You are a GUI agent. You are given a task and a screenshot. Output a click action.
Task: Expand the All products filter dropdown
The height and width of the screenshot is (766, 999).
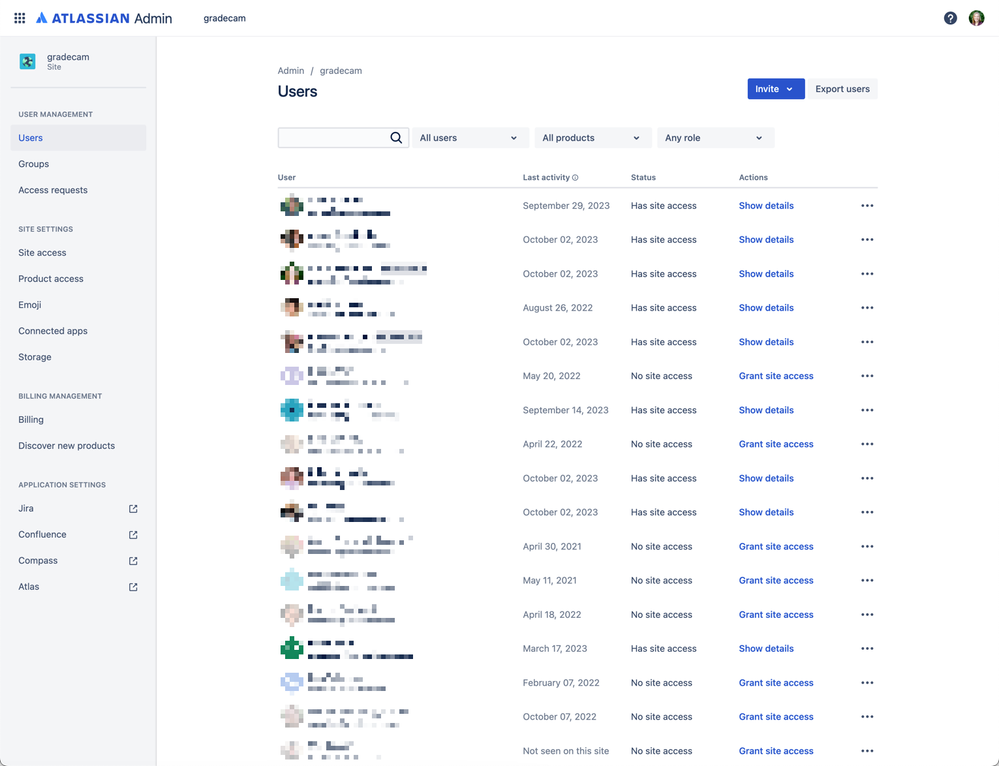tap(593, 138)
